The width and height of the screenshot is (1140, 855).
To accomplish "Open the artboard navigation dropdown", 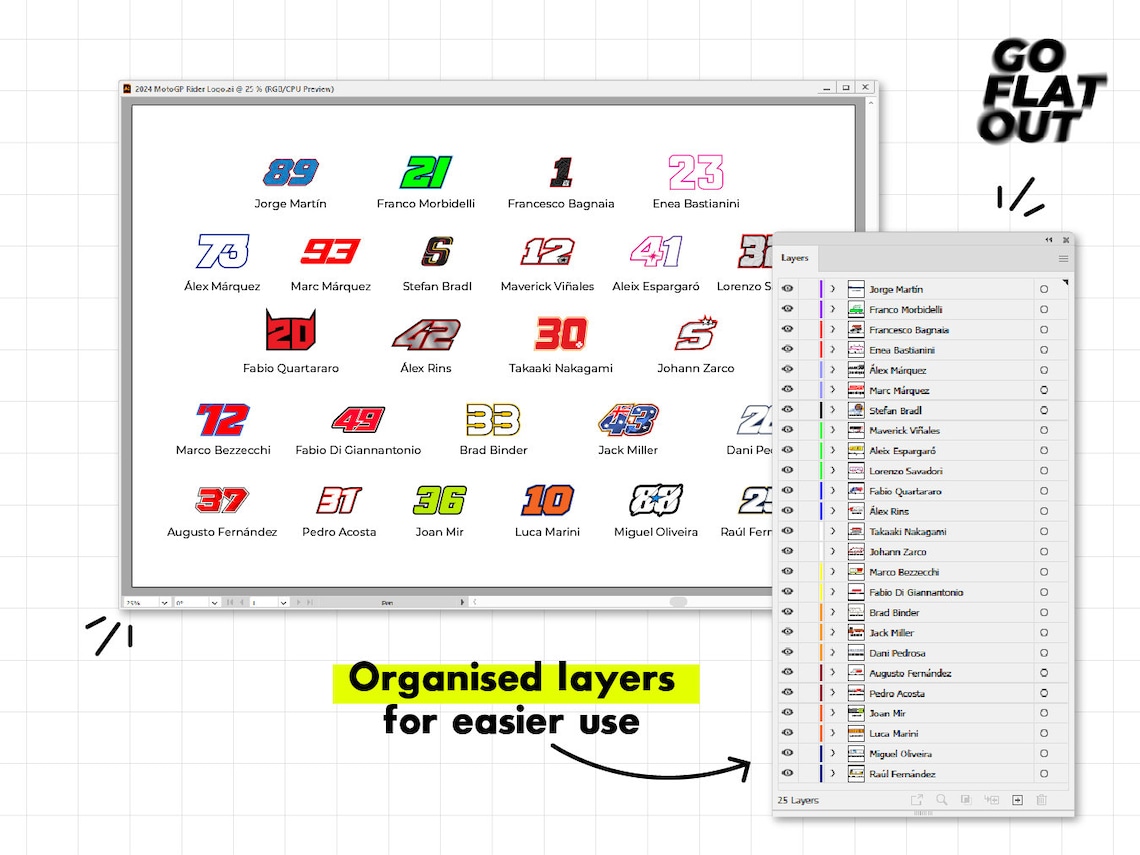I will pyautogui.click(x=283, y=601).
